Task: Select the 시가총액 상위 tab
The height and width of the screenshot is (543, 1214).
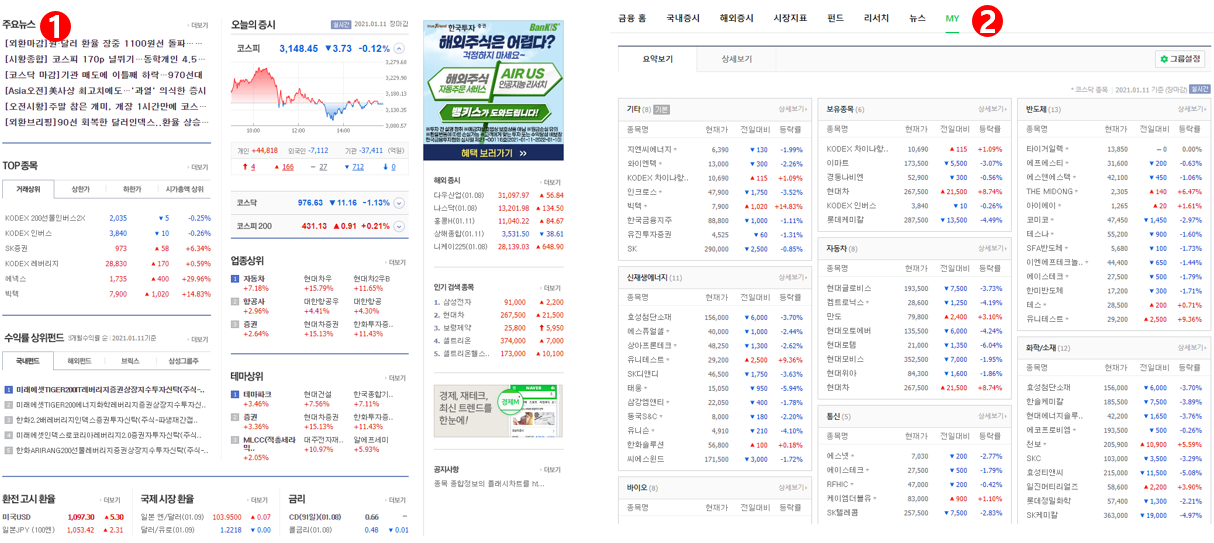Action: [184, 189]
